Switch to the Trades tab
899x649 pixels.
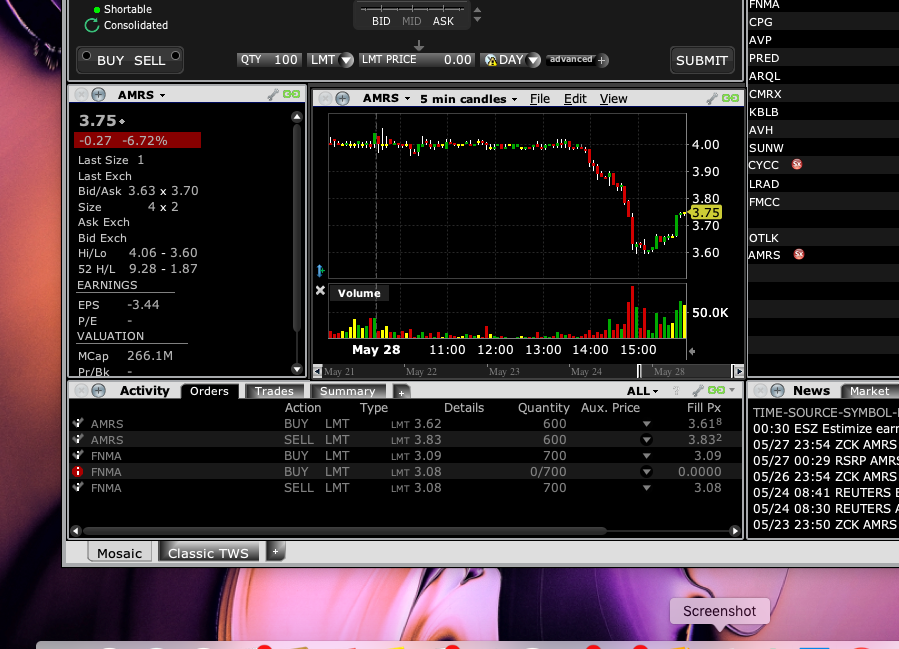pos(273,391)
